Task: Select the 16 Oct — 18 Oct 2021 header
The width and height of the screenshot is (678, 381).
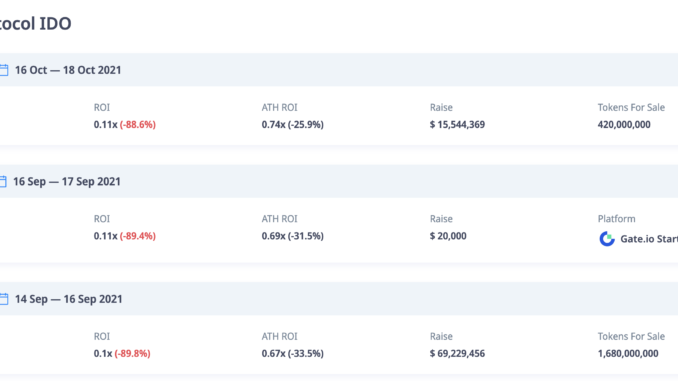Action: (339, 70)
